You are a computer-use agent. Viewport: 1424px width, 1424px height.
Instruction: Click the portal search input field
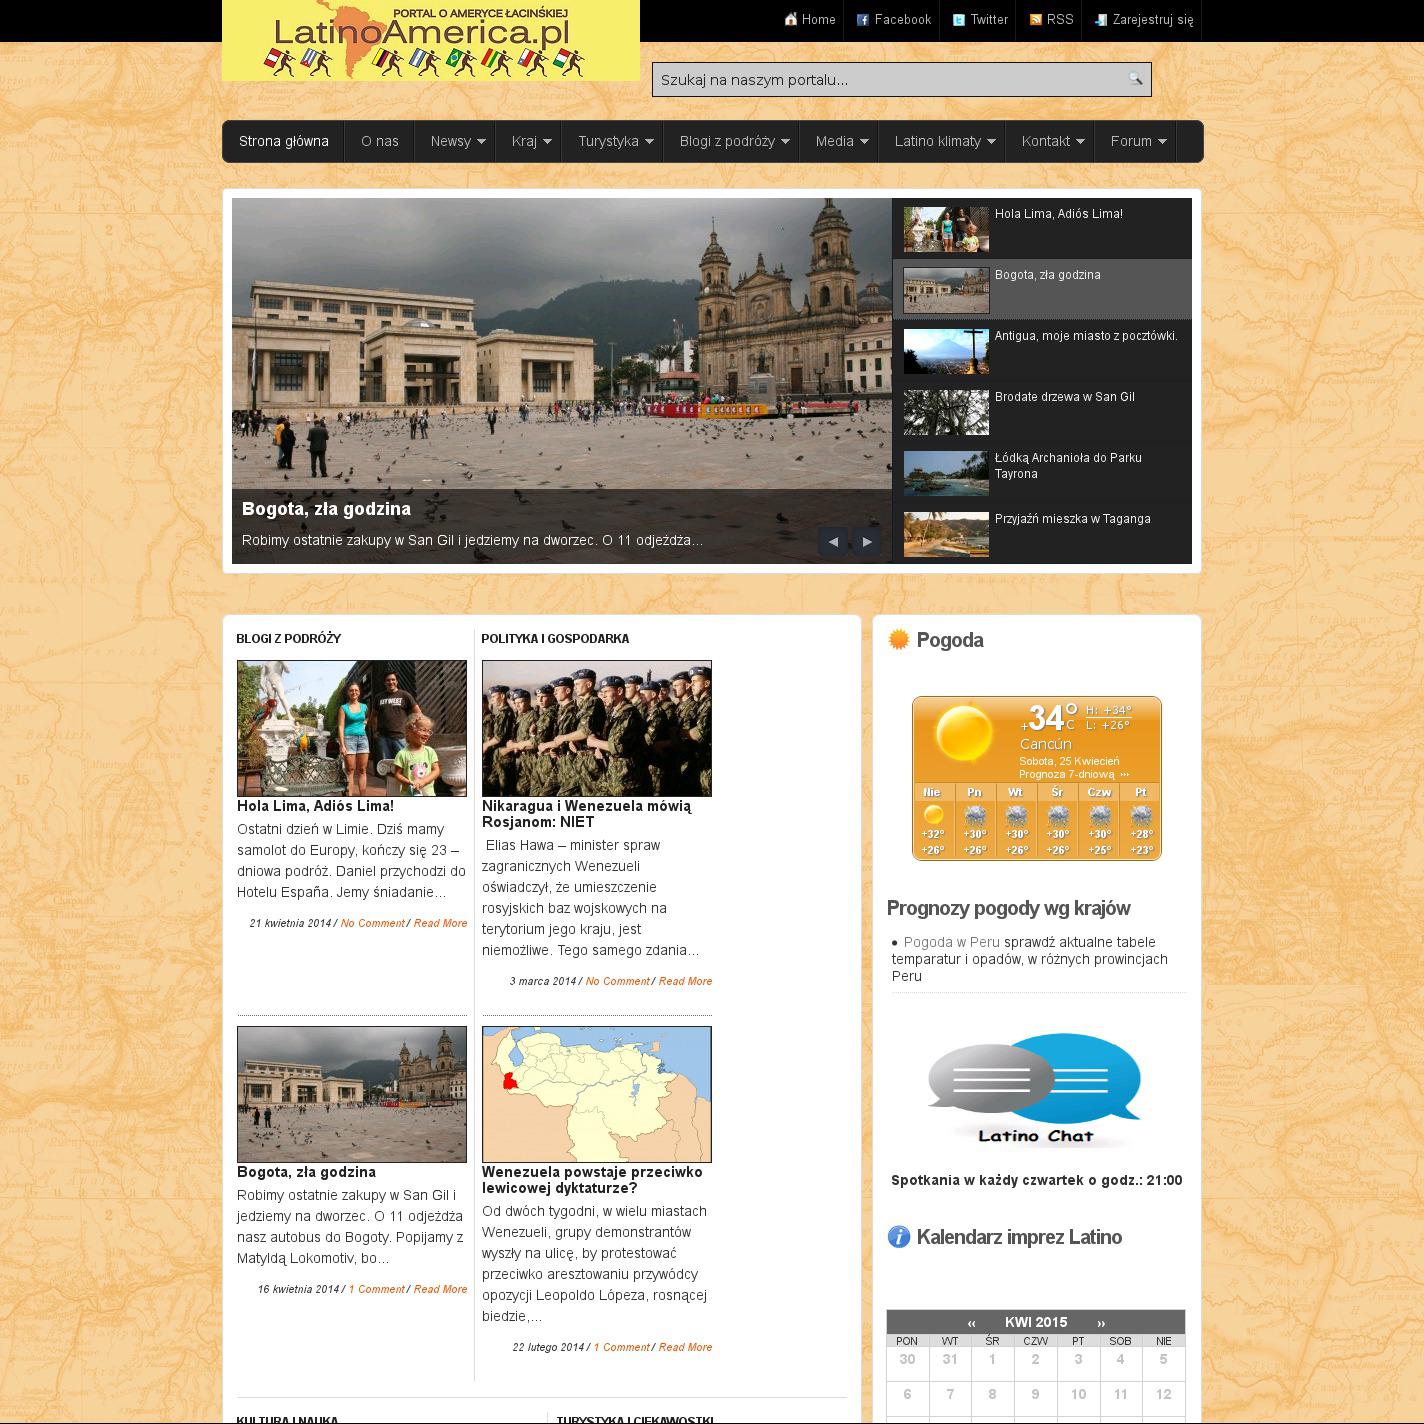pos(888,80)
